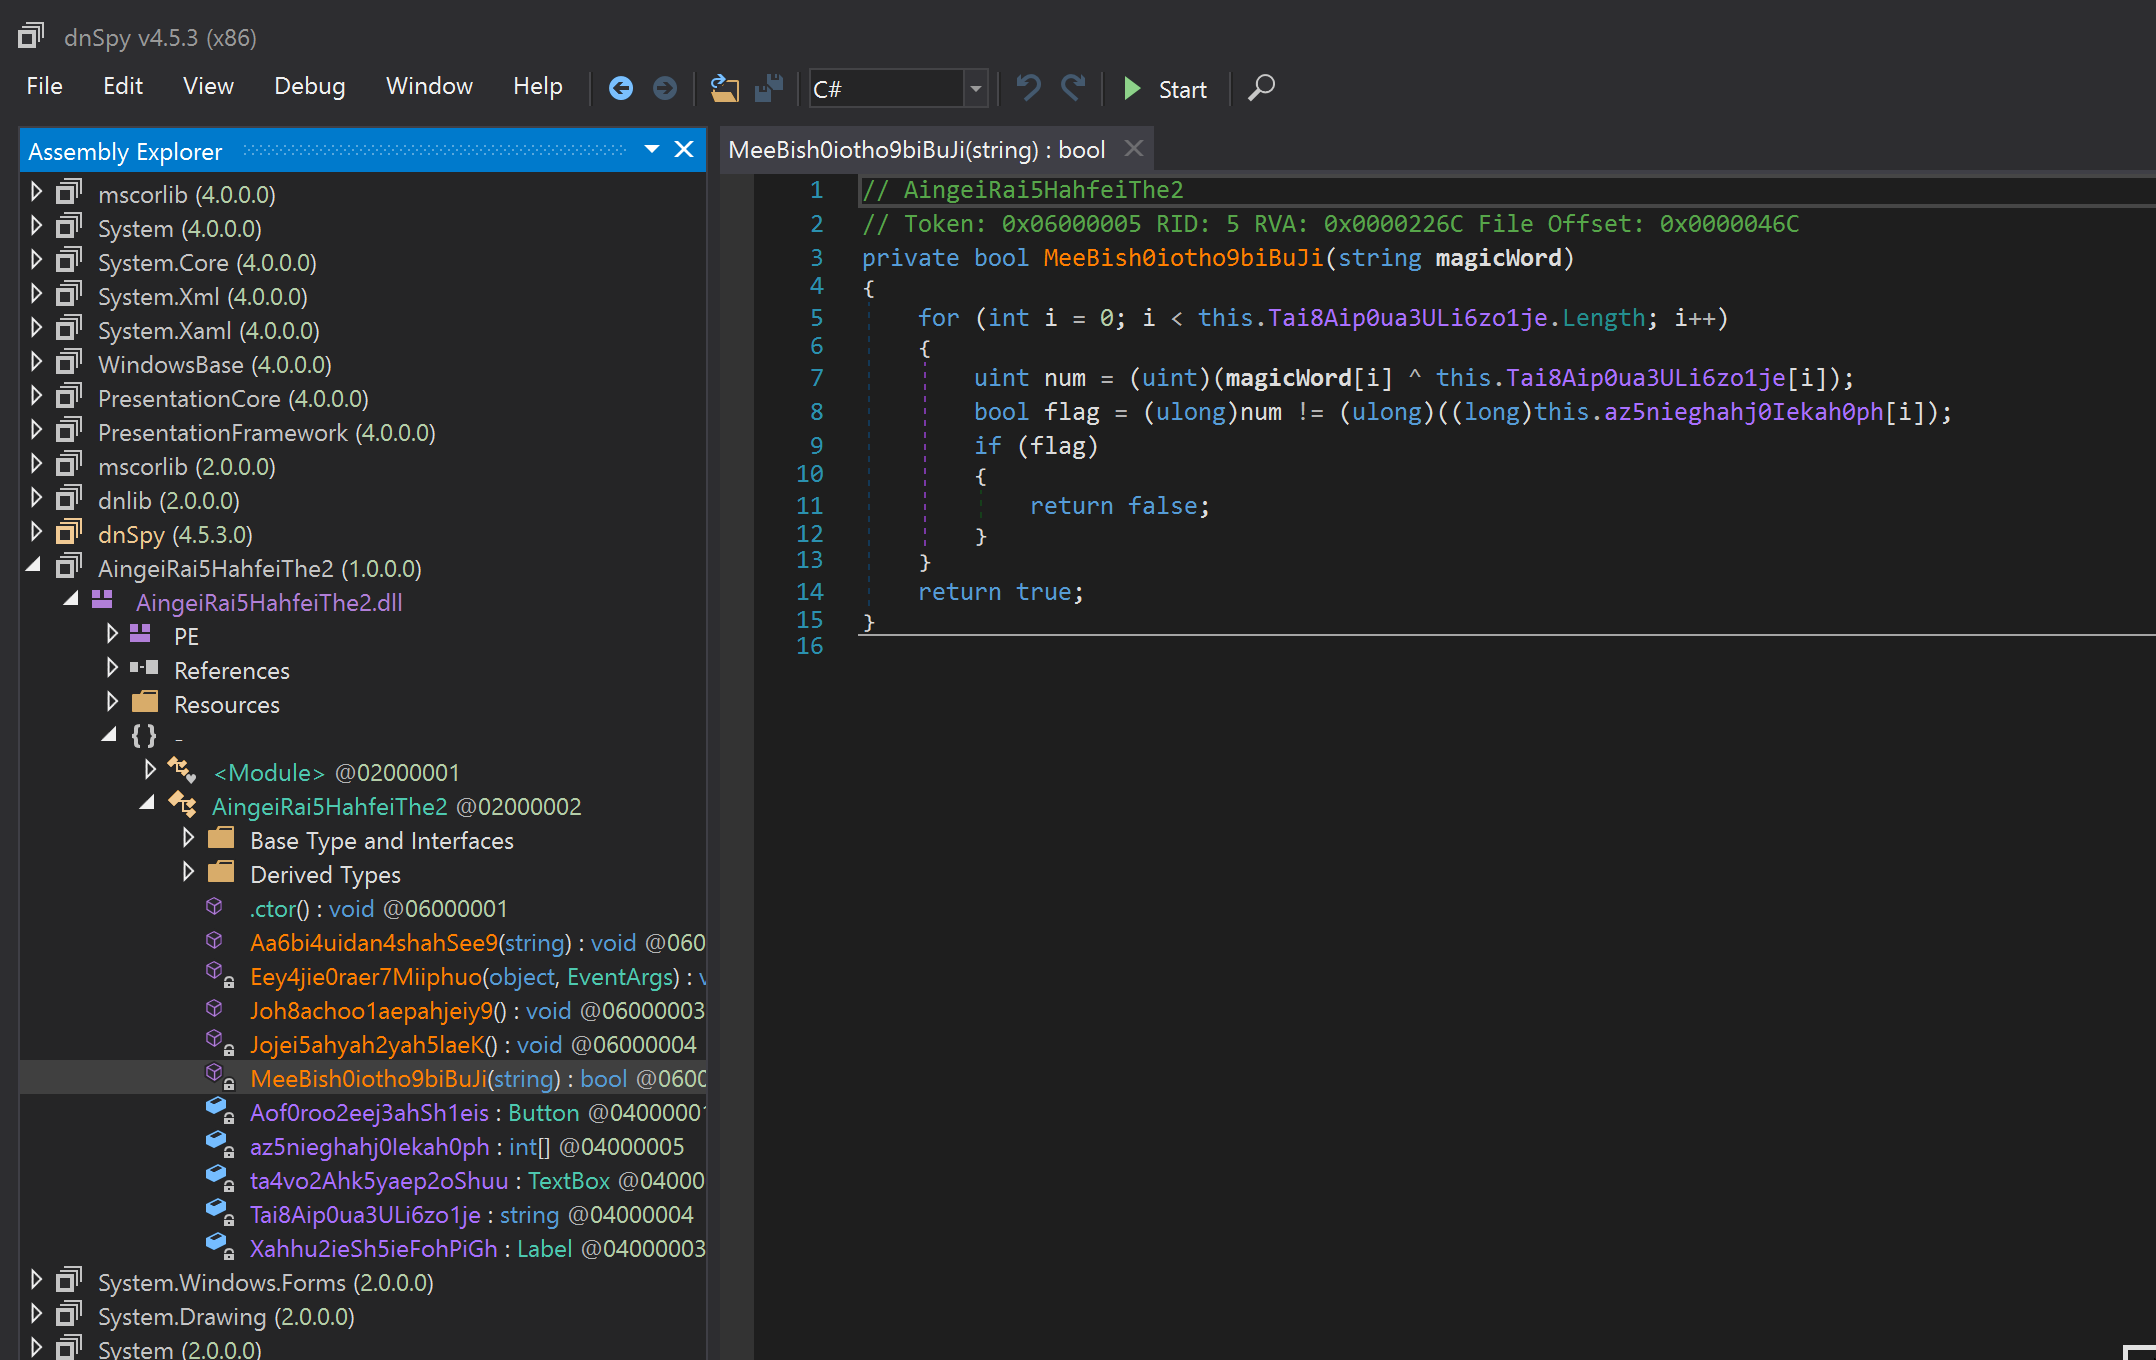Collapse the AingeiRai5HahfeiThe2 (1.0.0.0) assembly node

[x=34, y=566]
